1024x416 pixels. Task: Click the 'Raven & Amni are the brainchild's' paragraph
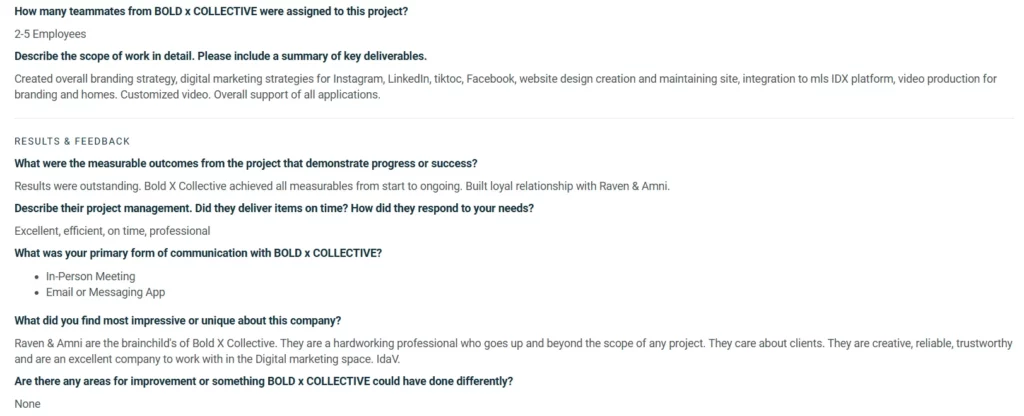513,351
